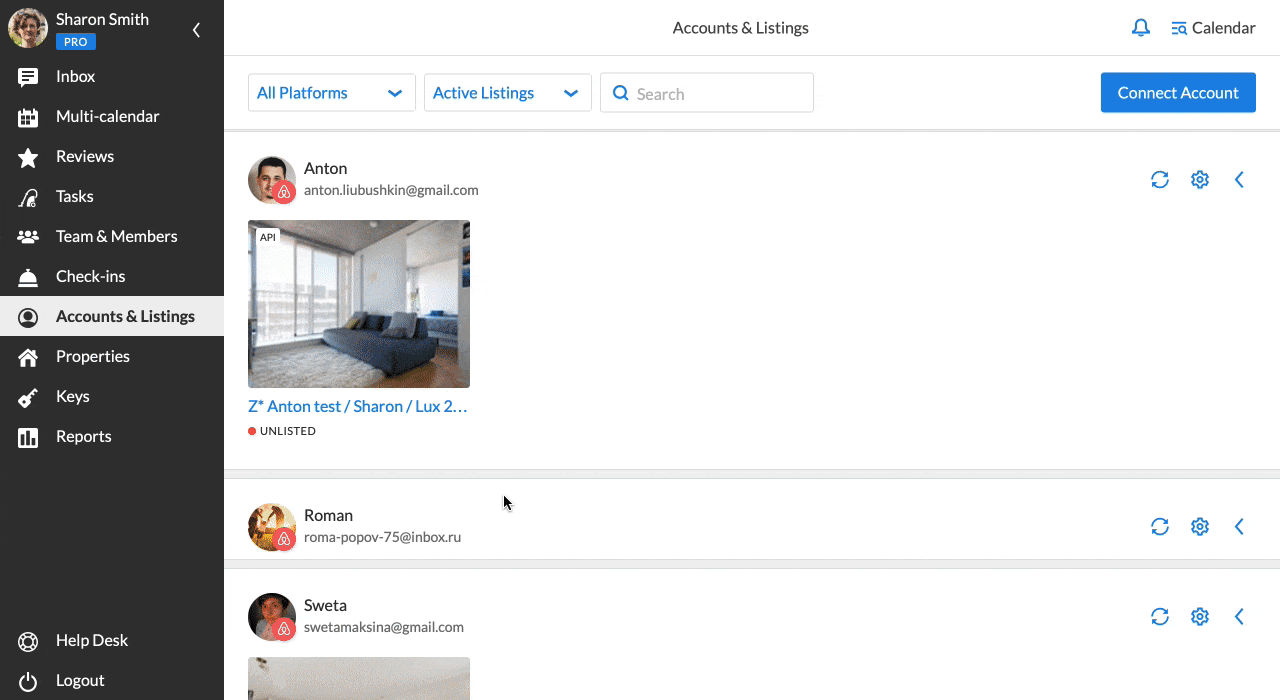The image size is (1280, 700).
Task: Collapse Anton's account section chevron
Action: pos(1239,179)
